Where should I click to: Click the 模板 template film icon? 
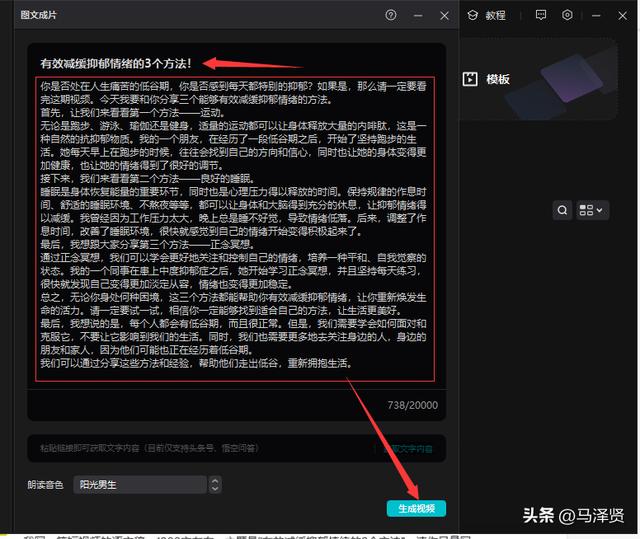point(470,79)
